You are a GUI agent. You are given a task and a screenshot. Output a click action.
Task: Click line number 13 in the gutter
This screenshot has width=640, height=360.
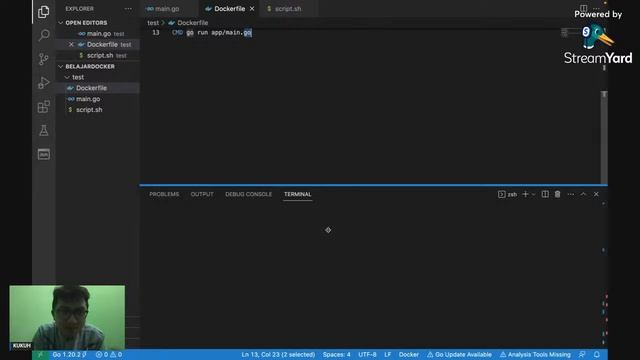156,33
